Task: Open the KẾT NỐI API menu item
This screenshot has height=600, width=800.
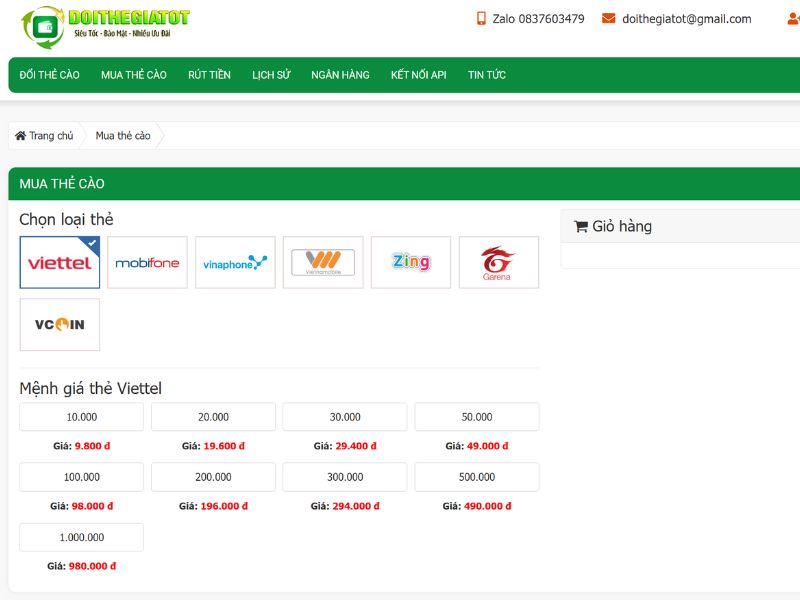Action: click(418, 75)
